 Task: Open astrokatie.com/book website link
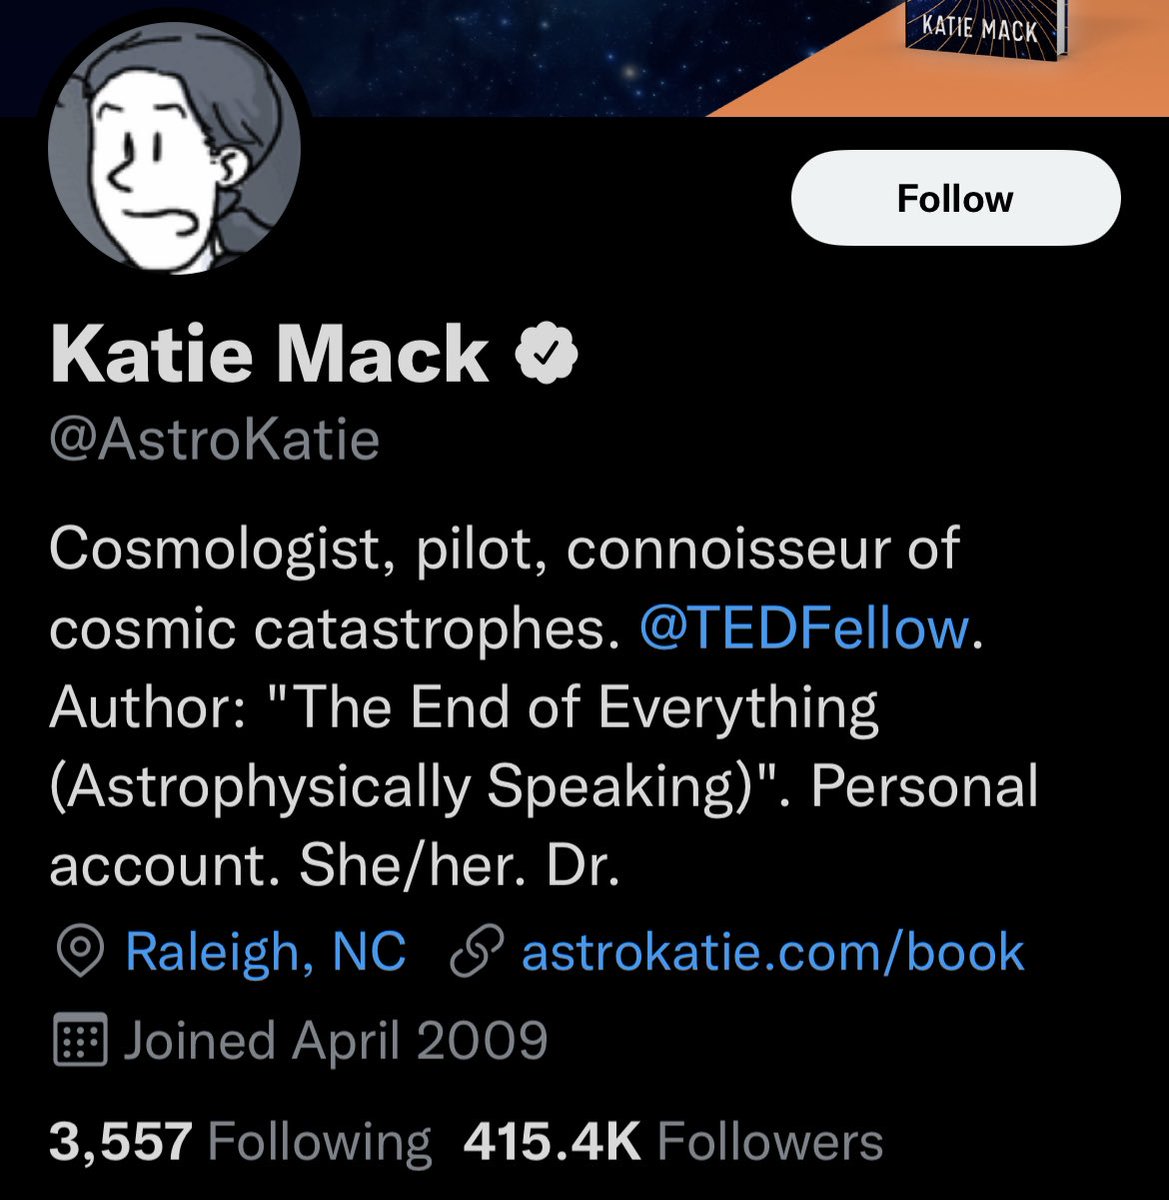pyautogui.click(x=773, y=951)
